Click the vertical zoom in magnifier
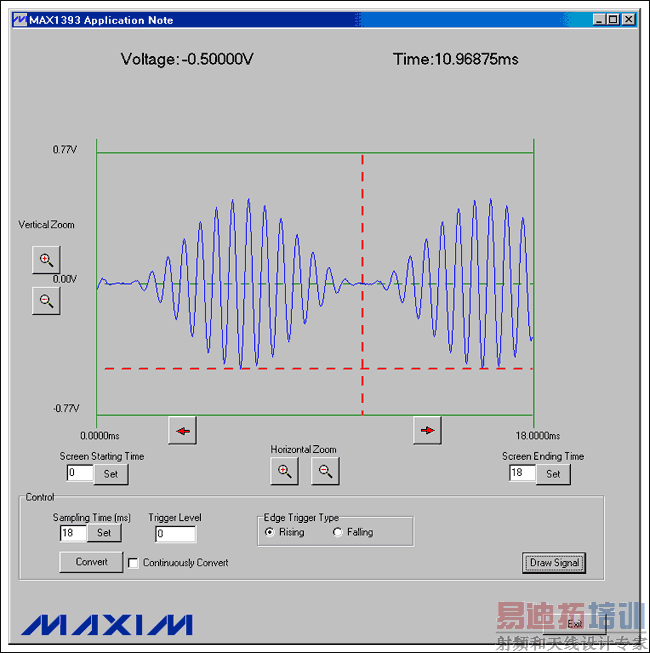Screen dimensions: 650x653 (x=46, y=260)
